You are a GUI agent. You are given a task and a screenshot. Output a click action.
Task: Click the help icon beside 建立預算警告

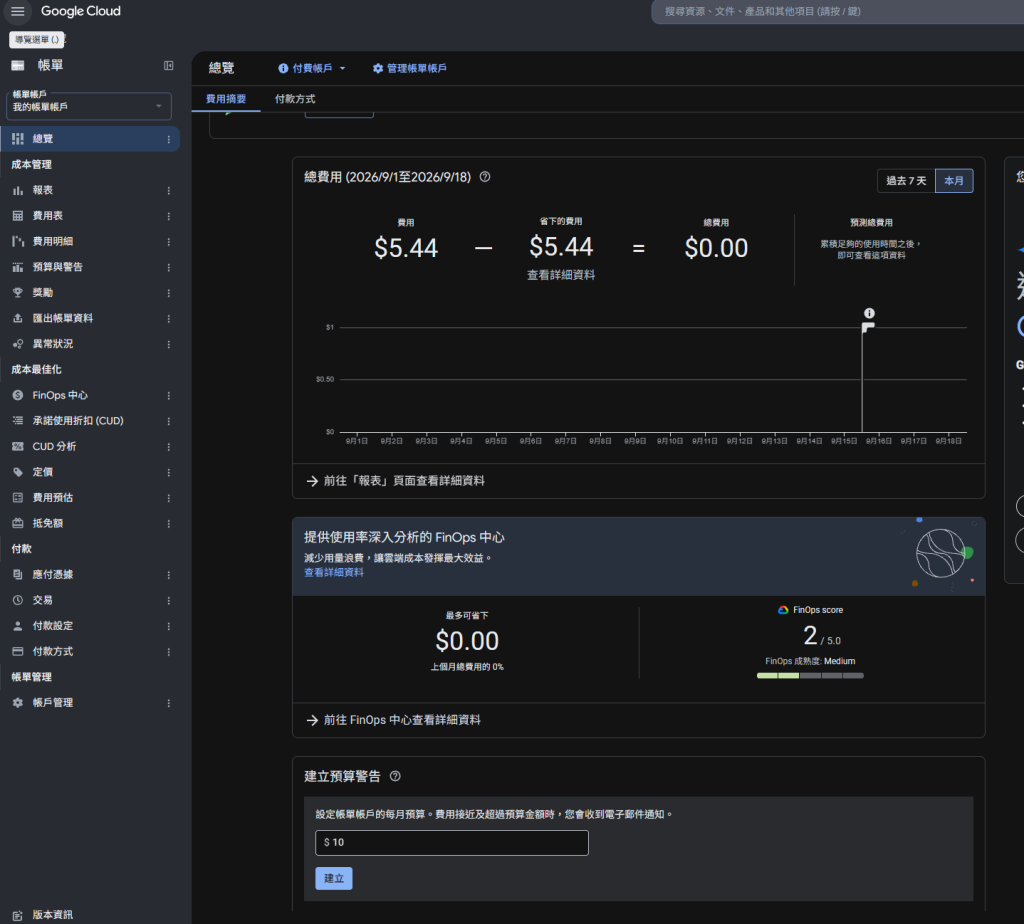pos(395,776)
